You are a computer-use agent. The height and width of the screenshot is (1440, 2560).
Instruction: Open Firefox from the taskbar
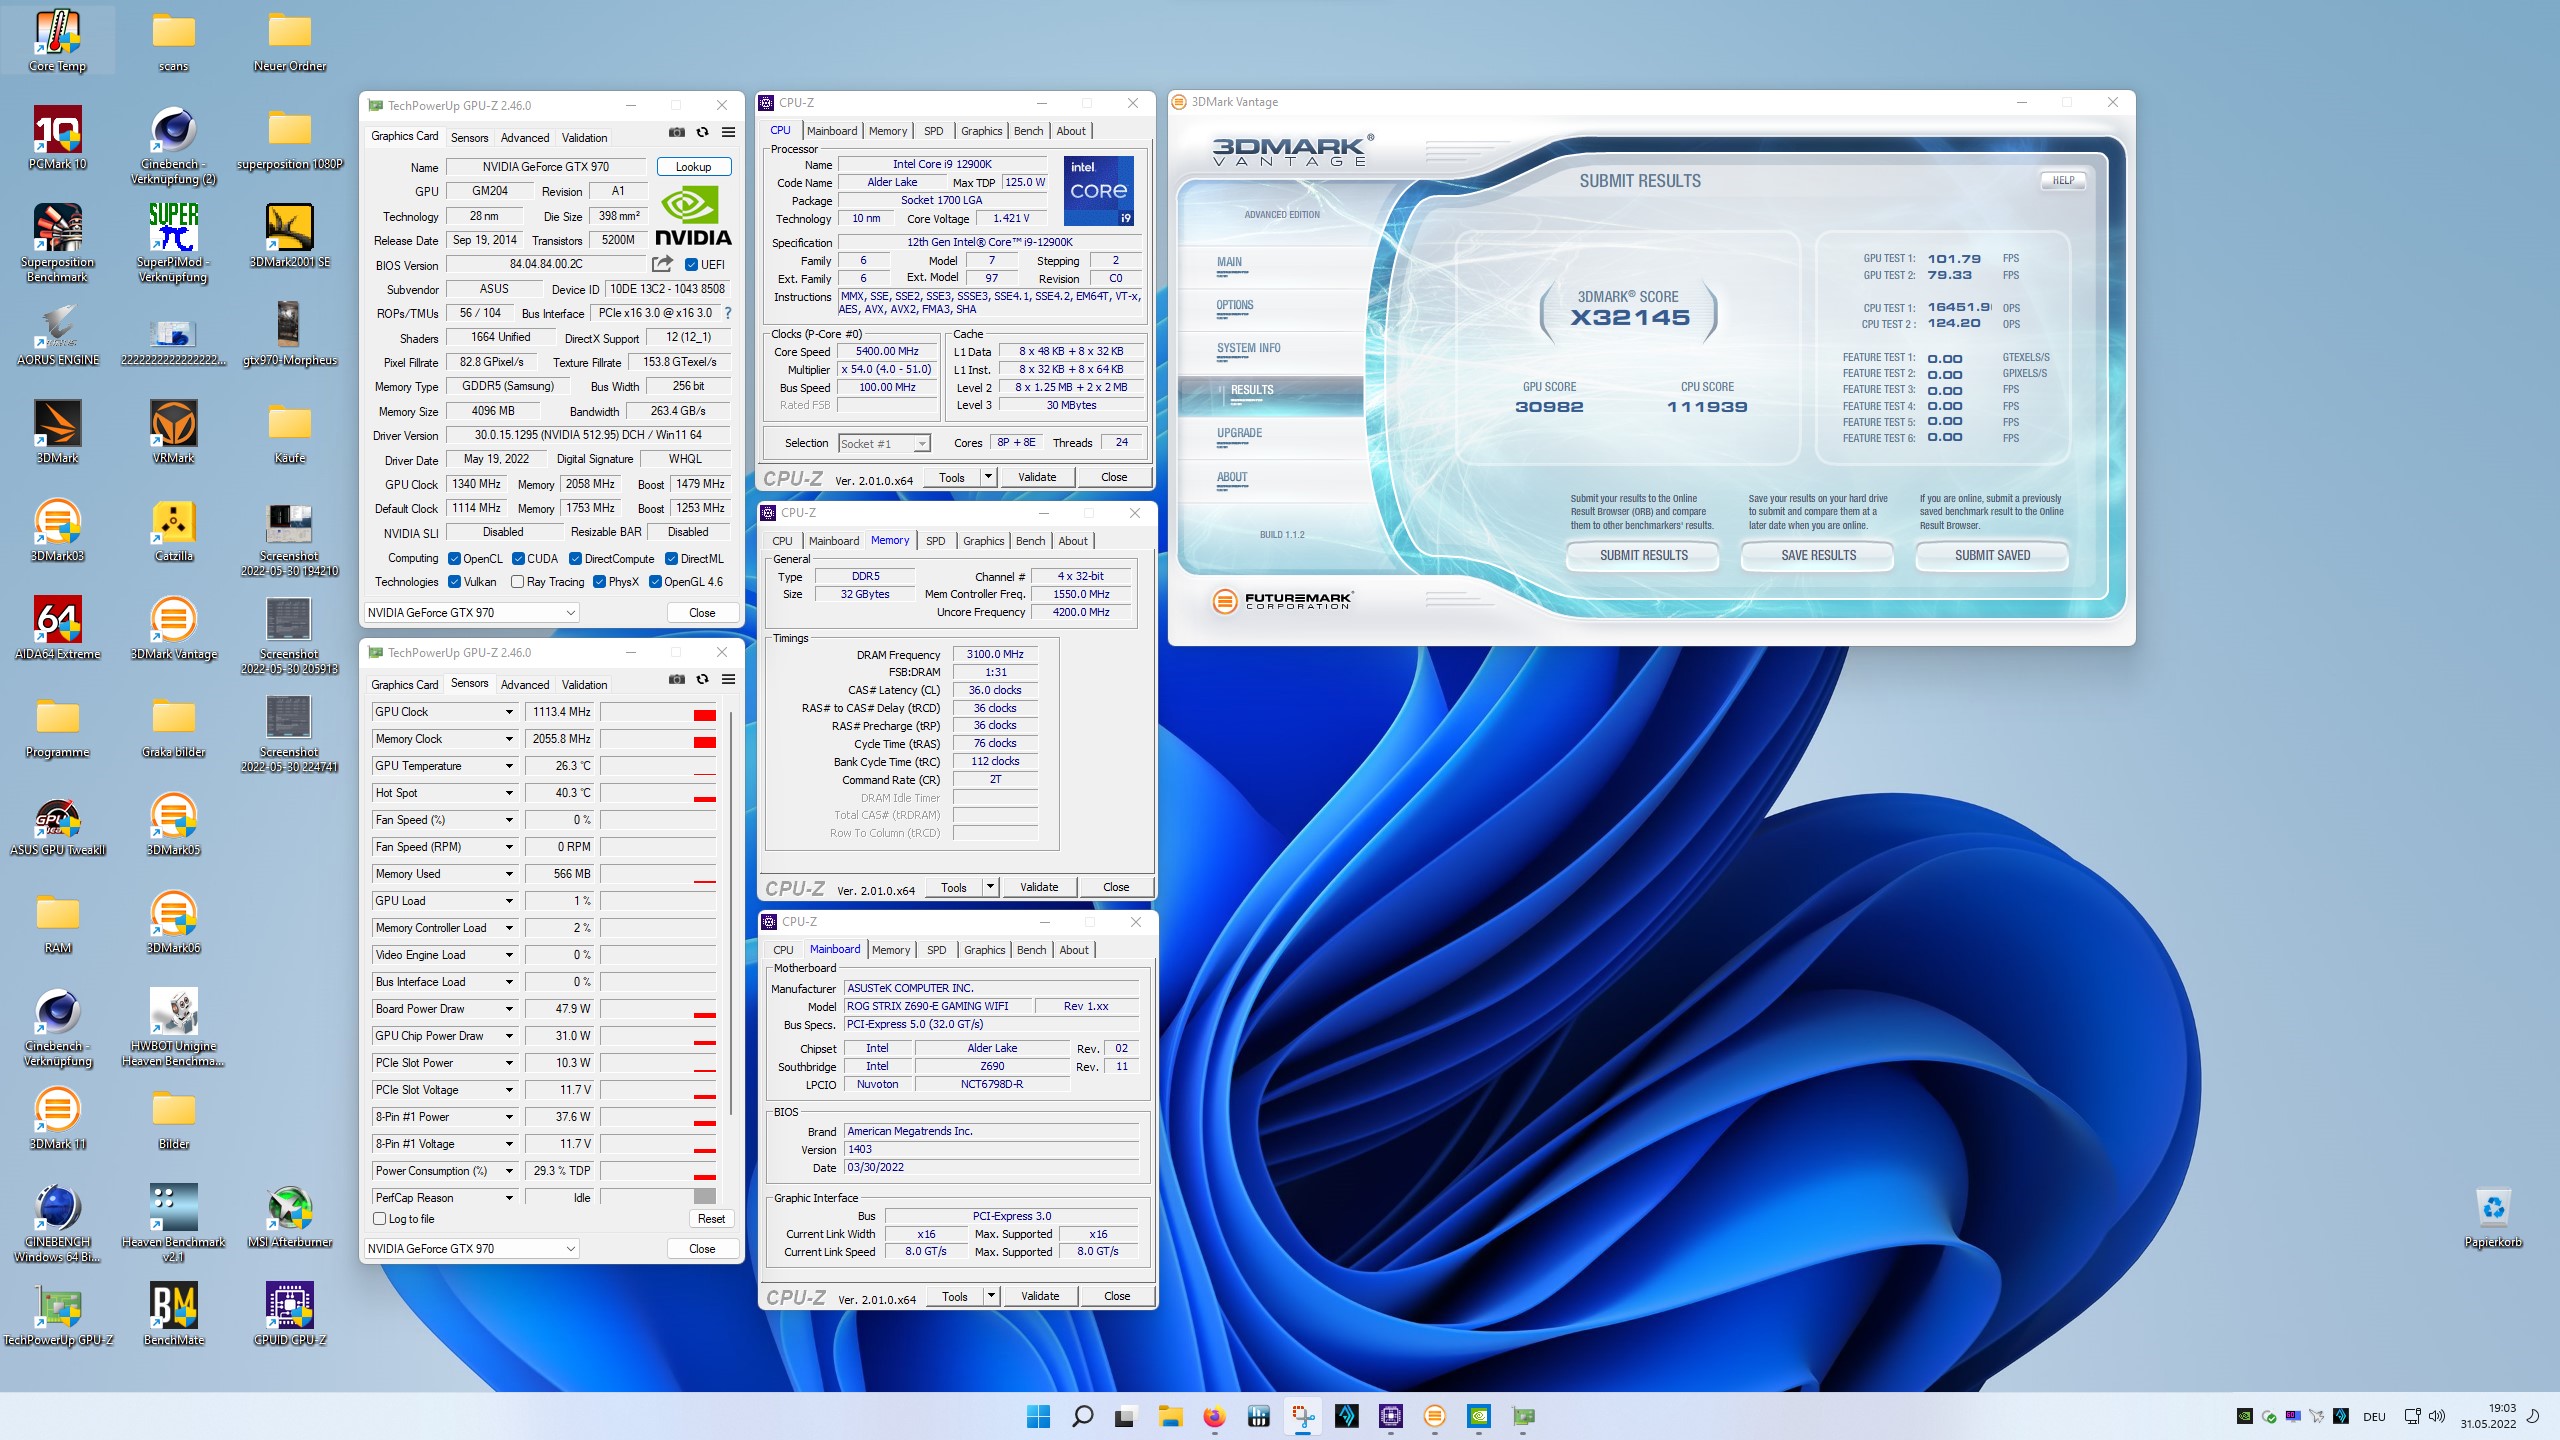coord(1214,1416)
